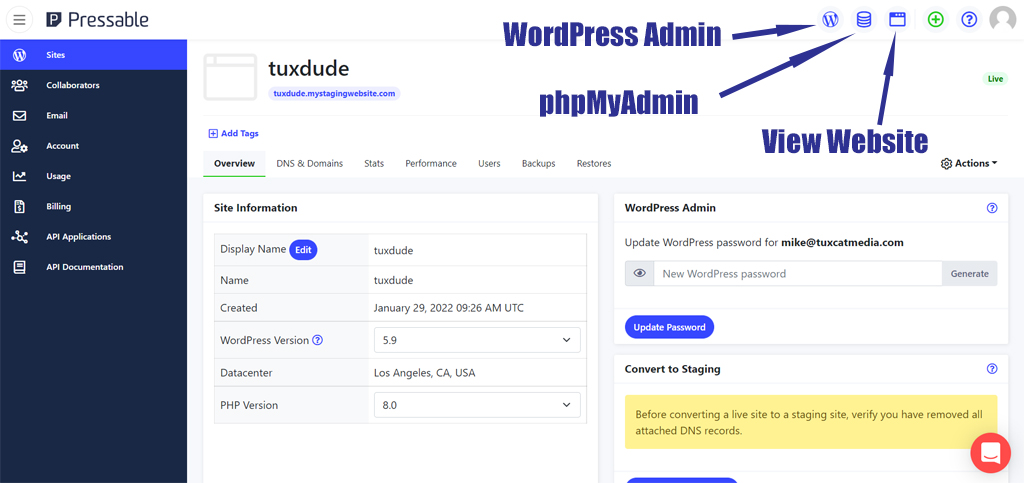The image size is (1024, 483).
Task: Click the green add new site icon
Action: [936, 20]
